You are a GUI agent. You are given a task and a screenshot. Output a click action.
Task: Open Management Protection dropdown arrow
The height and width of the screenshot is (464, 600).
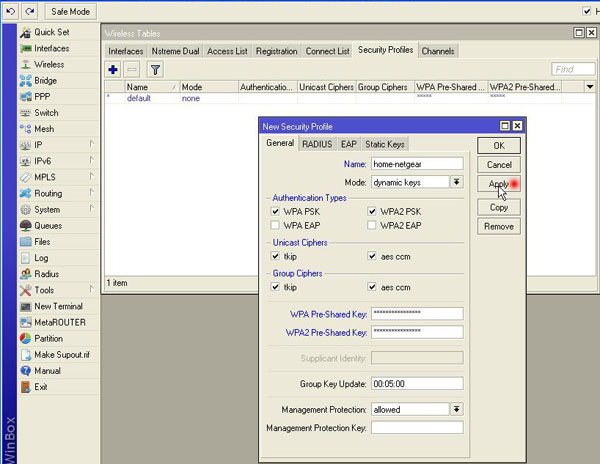tap(457, 409)
